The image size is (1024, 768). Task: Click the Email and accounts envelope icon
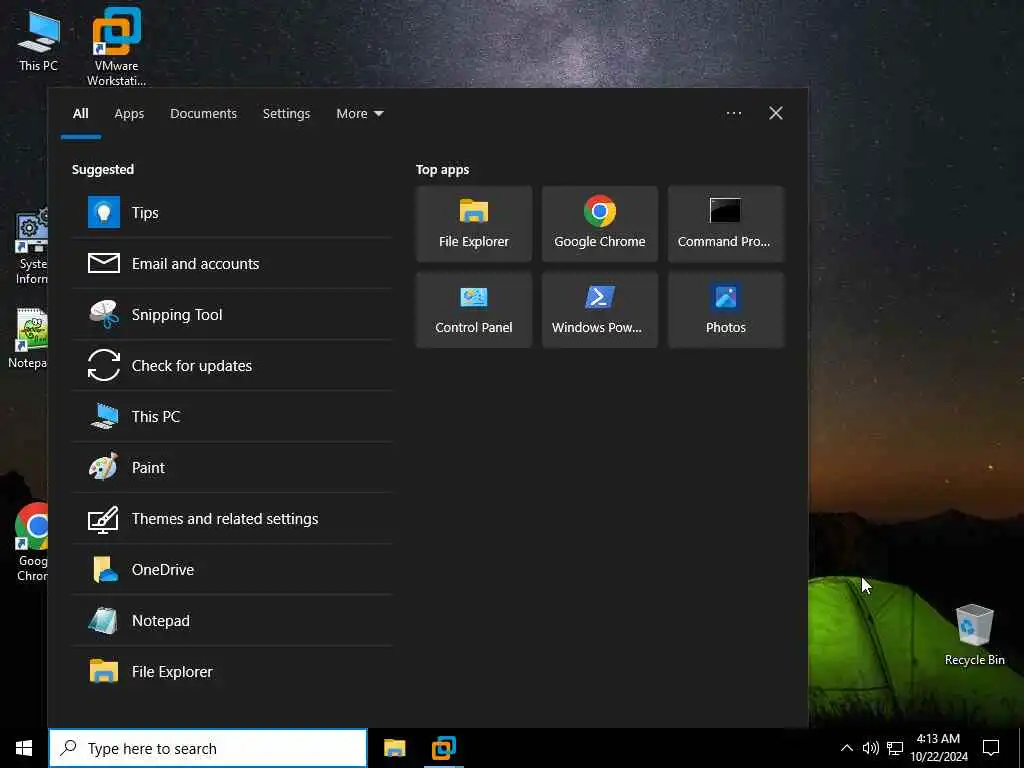coord(104,263)
